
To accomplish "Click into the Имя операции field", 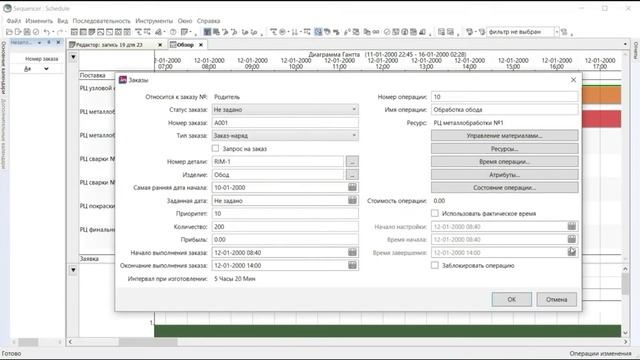I will [x=504, y=109].
